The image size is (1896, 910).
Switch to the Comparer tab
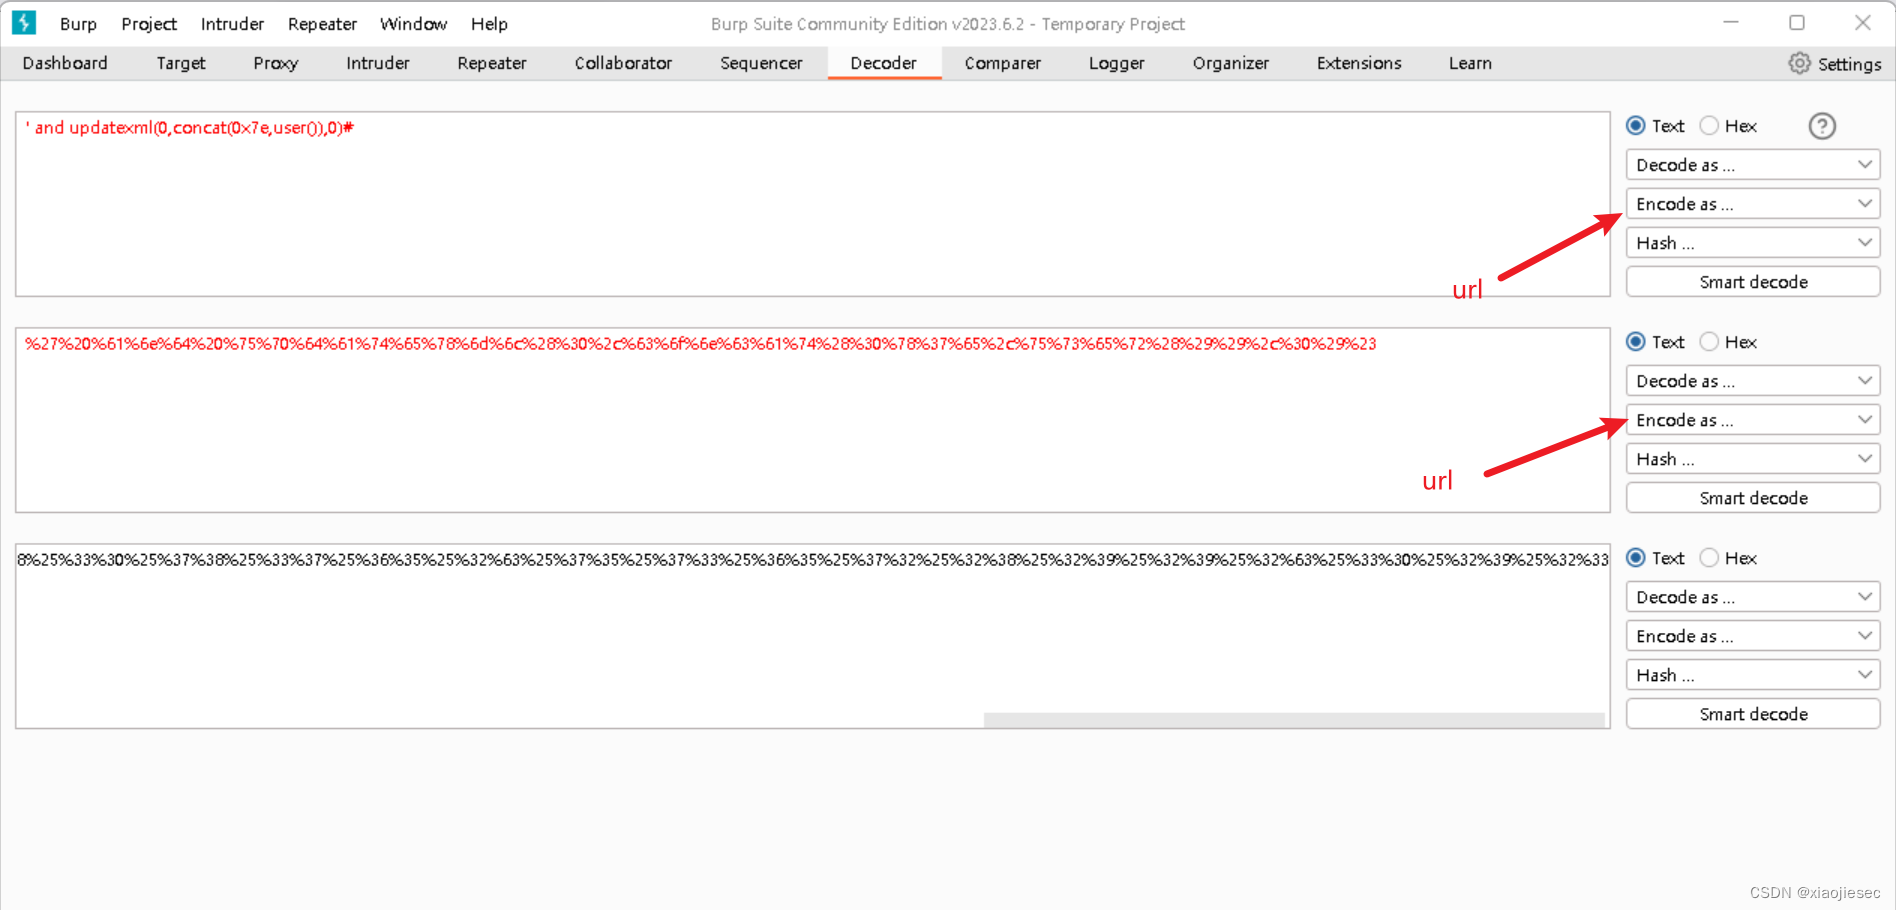1002,63
